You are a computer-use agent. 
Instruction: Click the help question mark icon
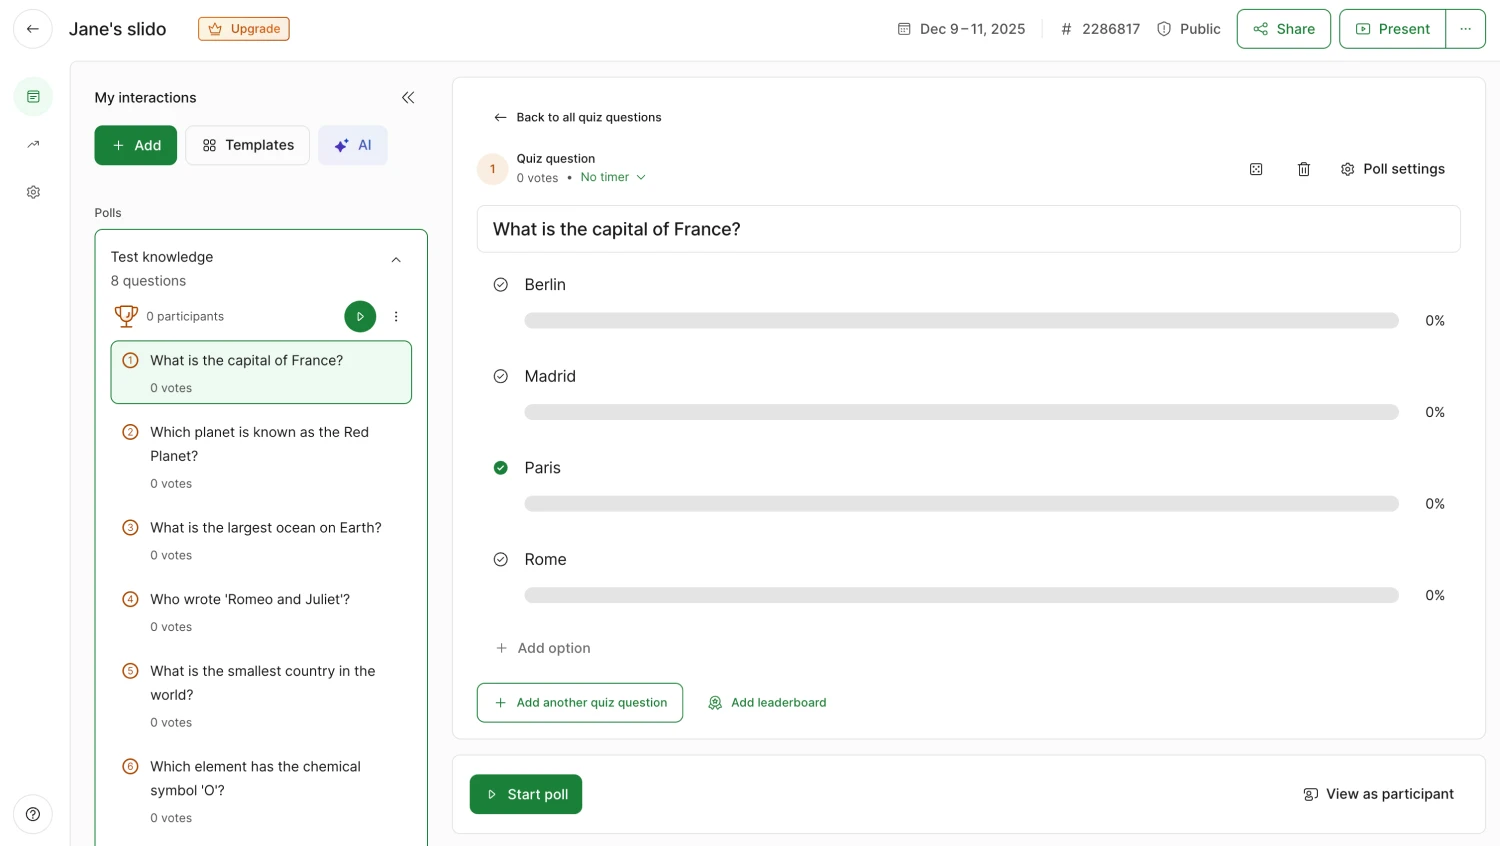pos(33,814)
